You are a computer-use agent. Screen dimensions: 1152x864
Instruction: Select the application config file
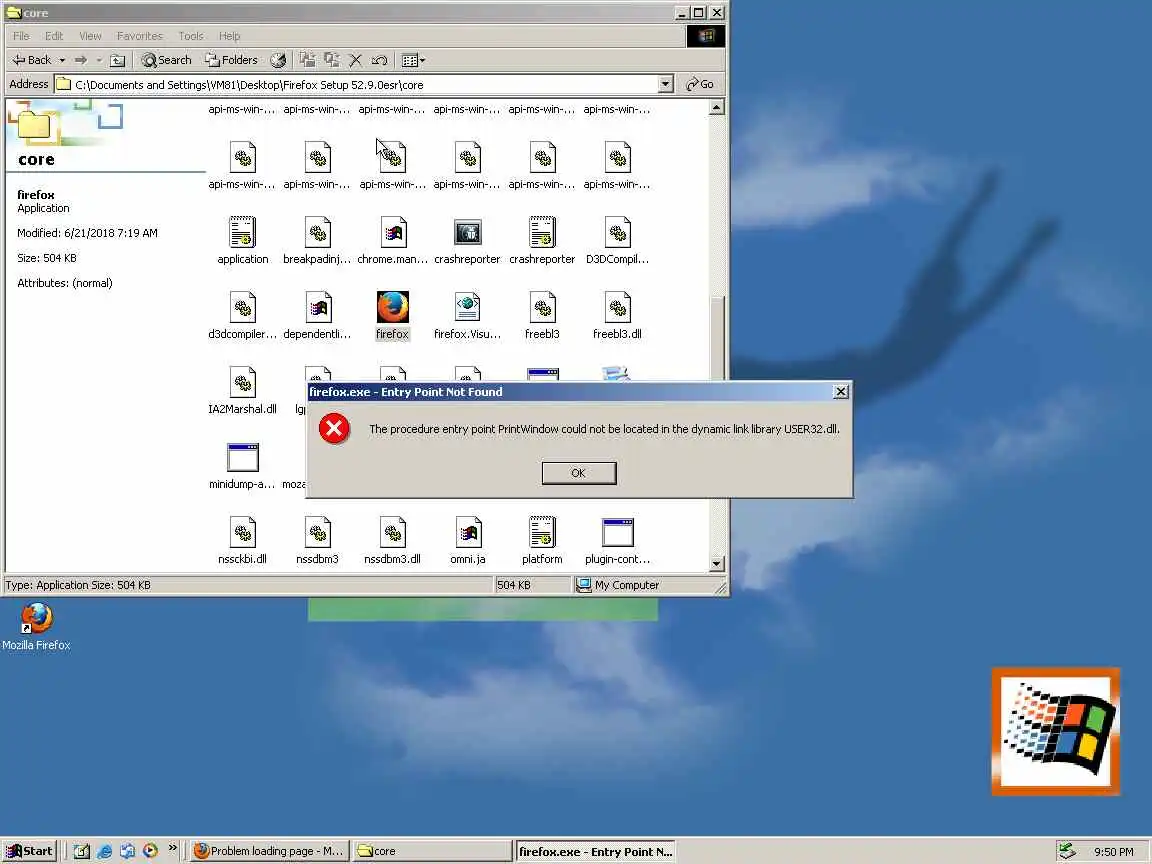tap(242, 241)
